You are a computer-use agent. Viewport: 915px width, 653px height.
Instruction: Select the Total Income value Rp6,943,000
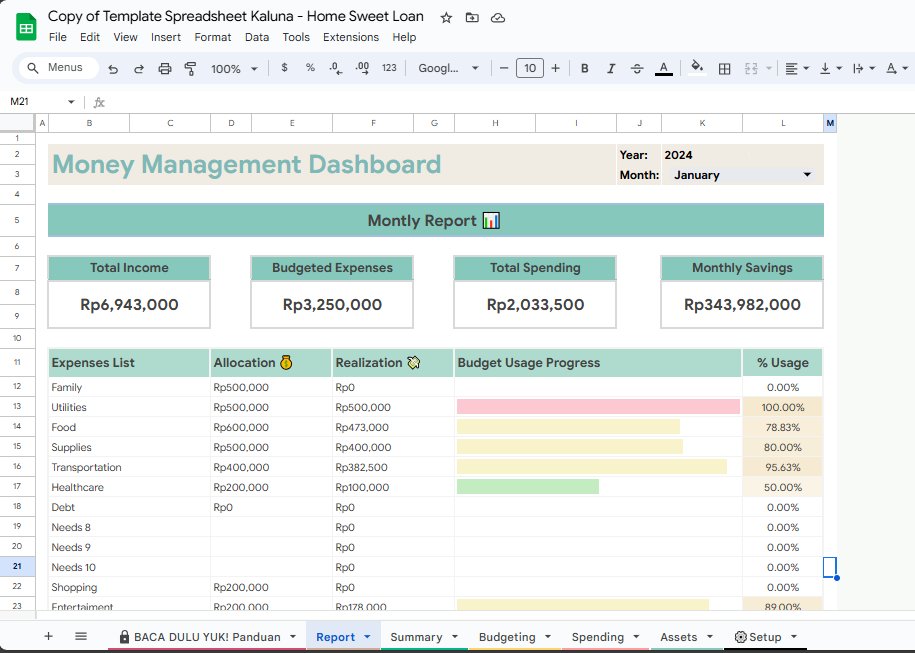click(129, 304)
